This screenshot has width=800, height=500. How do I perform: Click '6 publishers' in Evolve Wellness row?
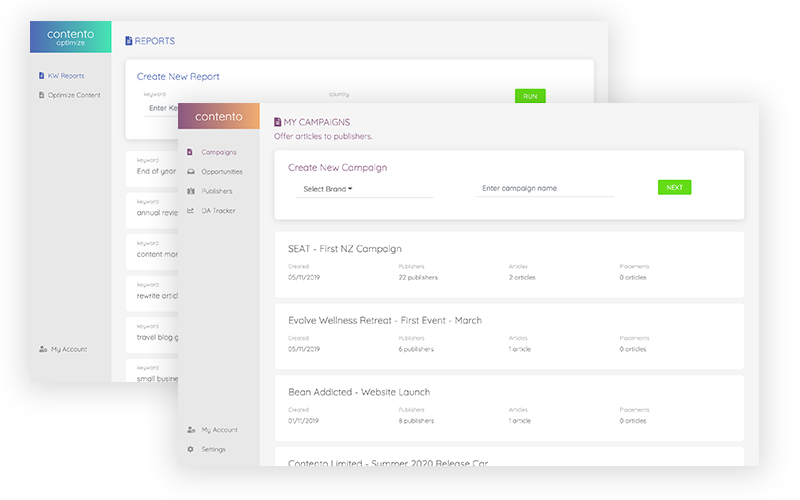pyautogui.click(x=416, y=349)
